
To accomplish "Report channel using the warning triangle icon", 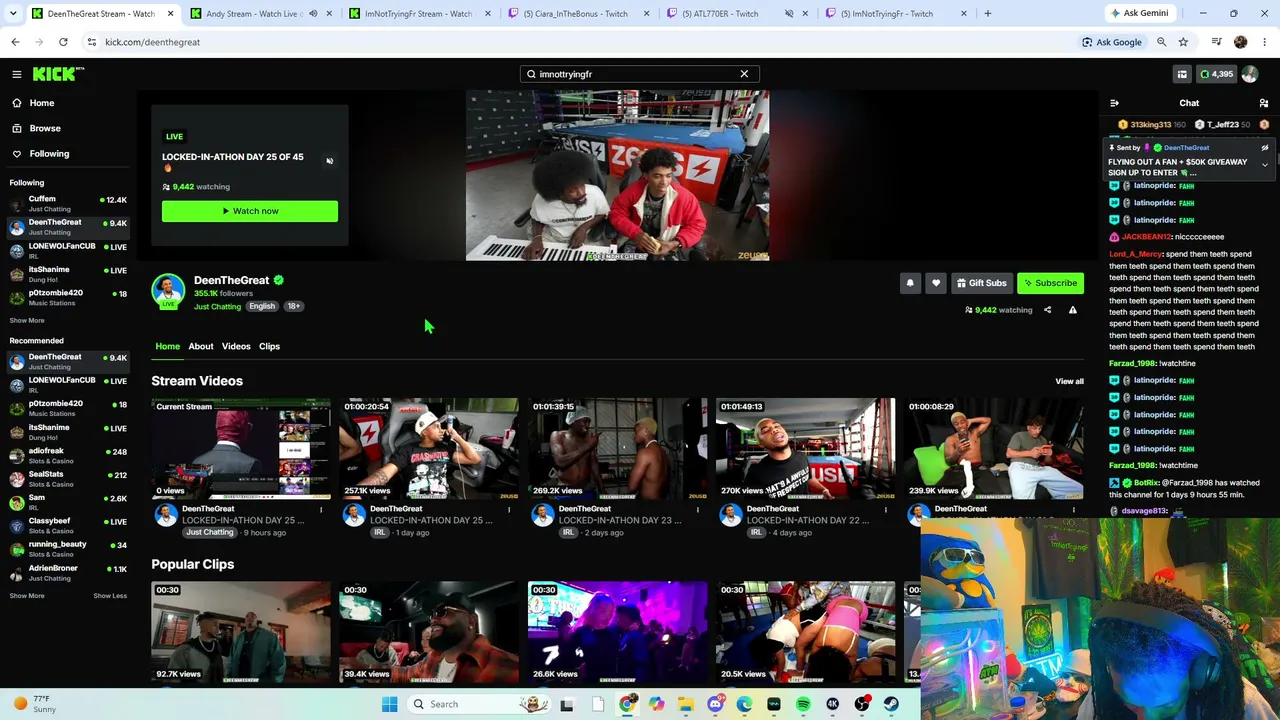I will point(1072,310).
